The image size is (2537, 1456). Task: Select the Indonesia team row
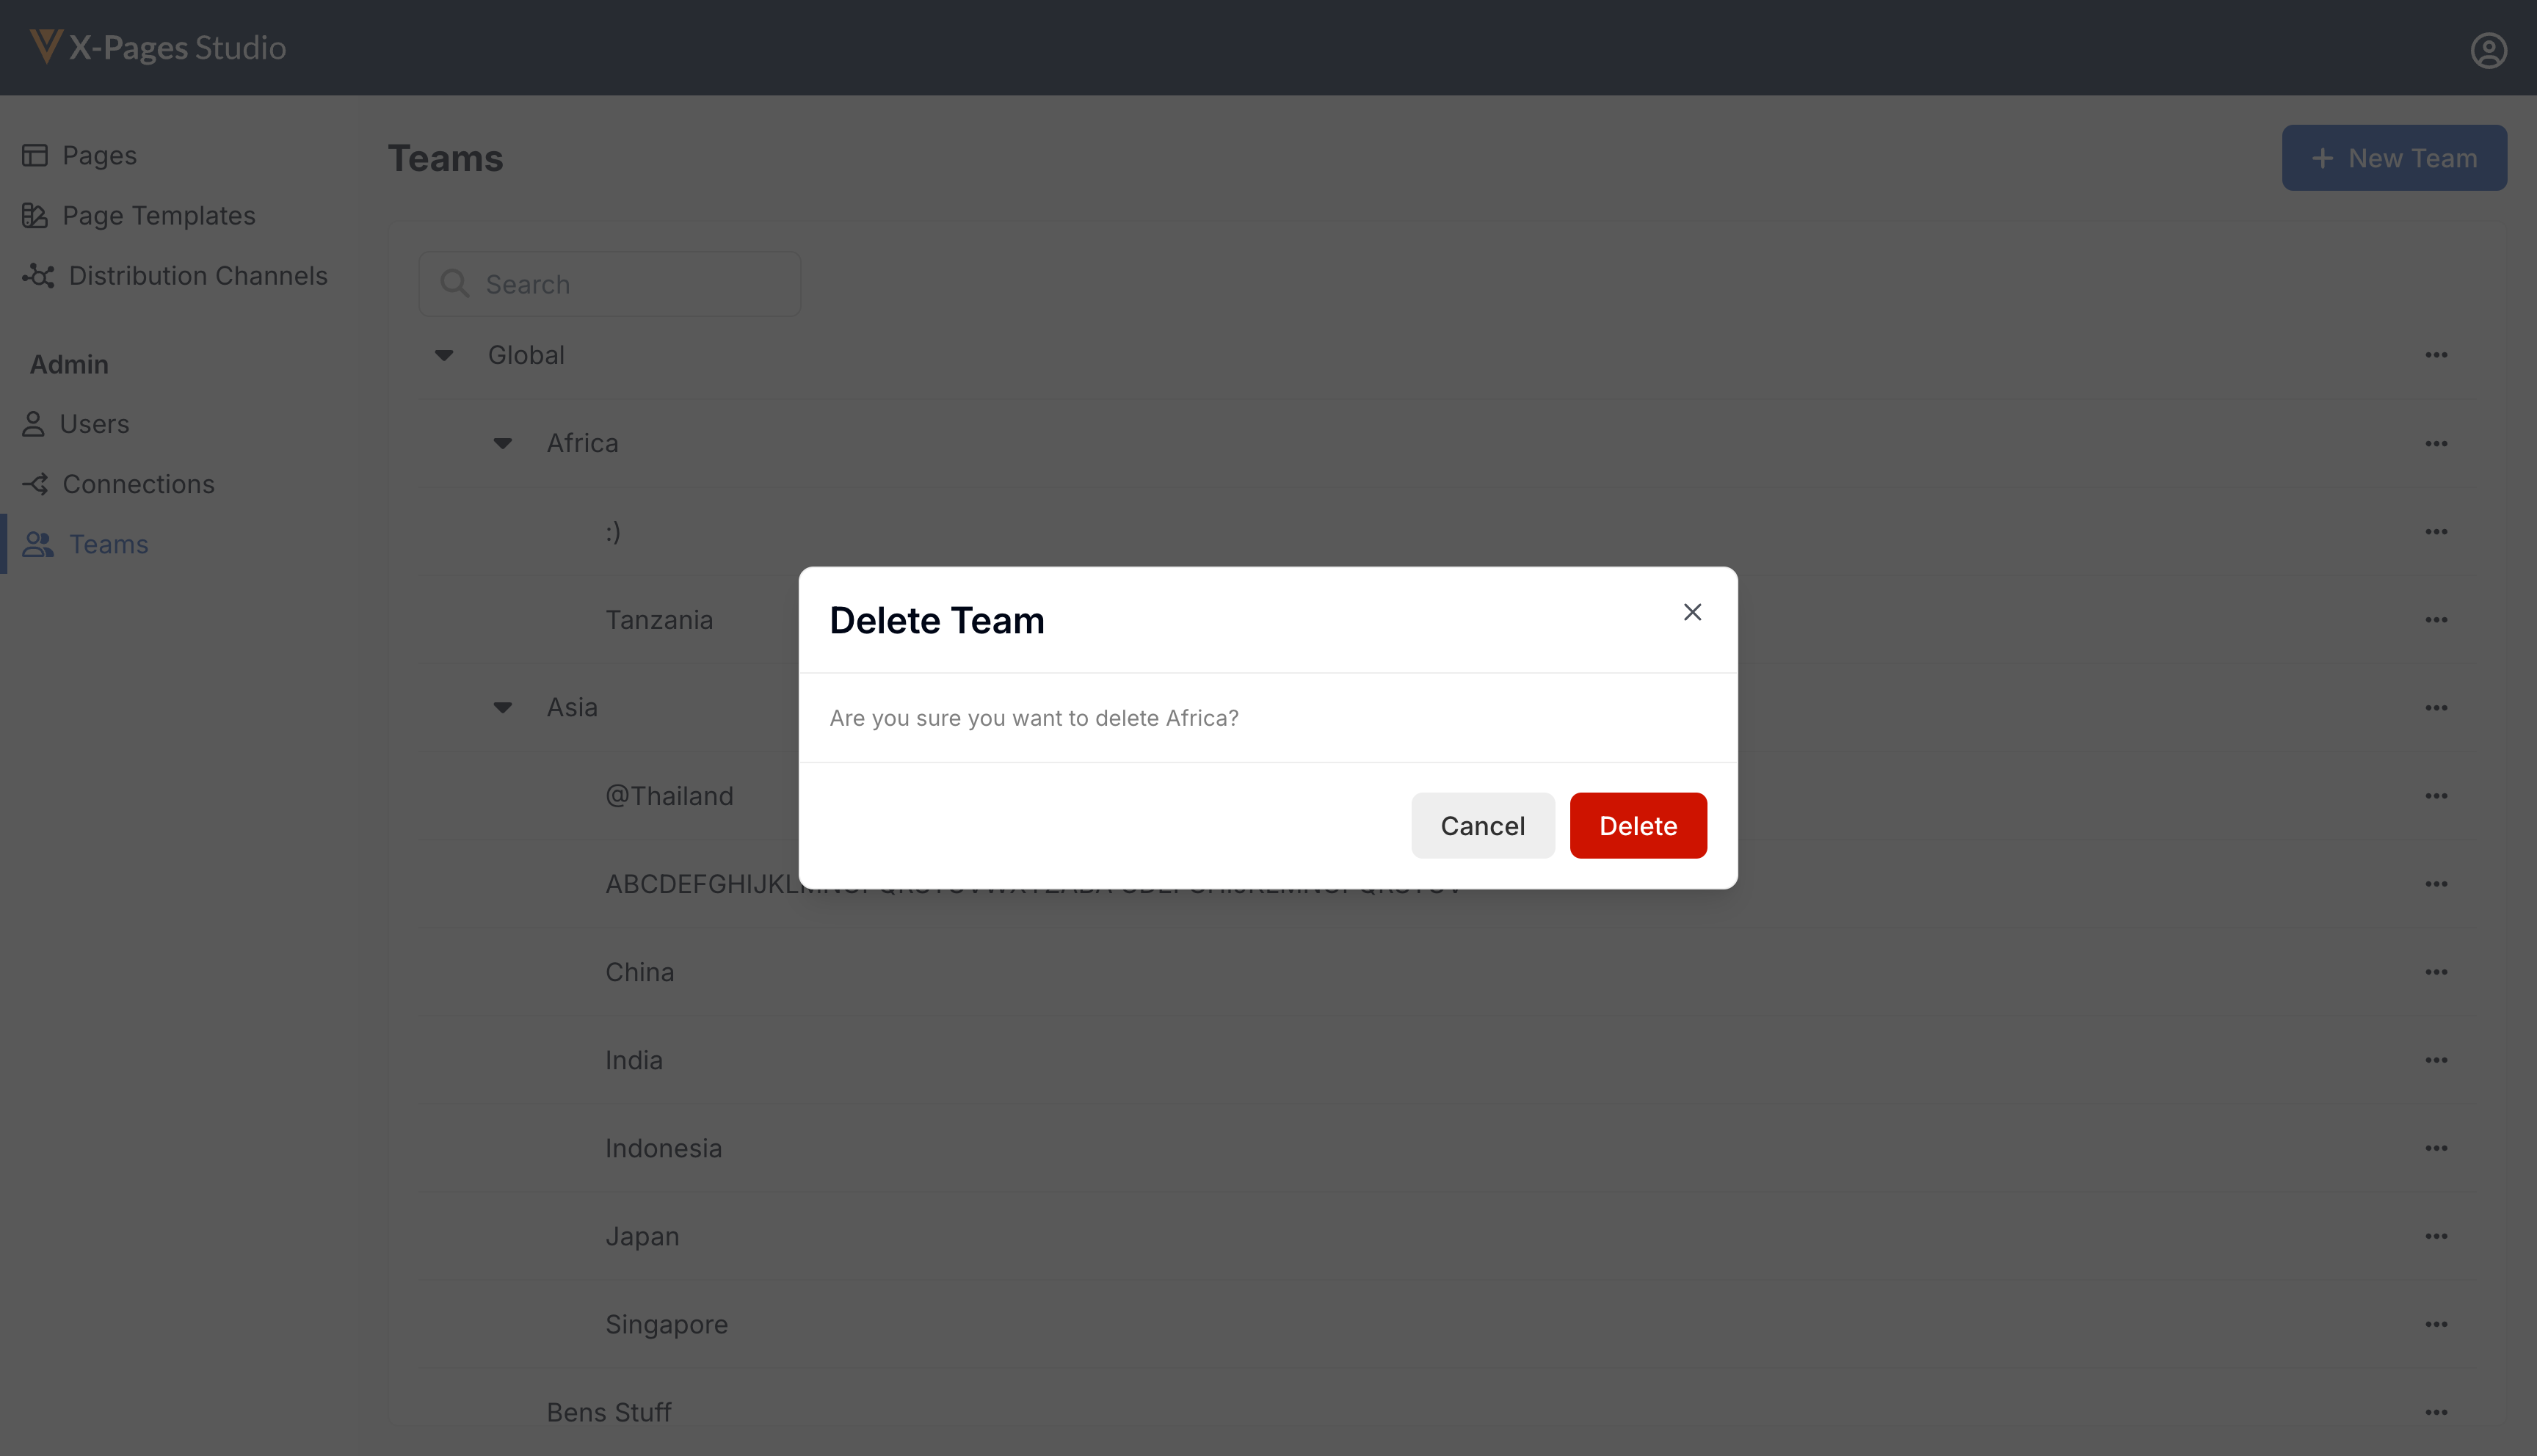(663, 1148)
